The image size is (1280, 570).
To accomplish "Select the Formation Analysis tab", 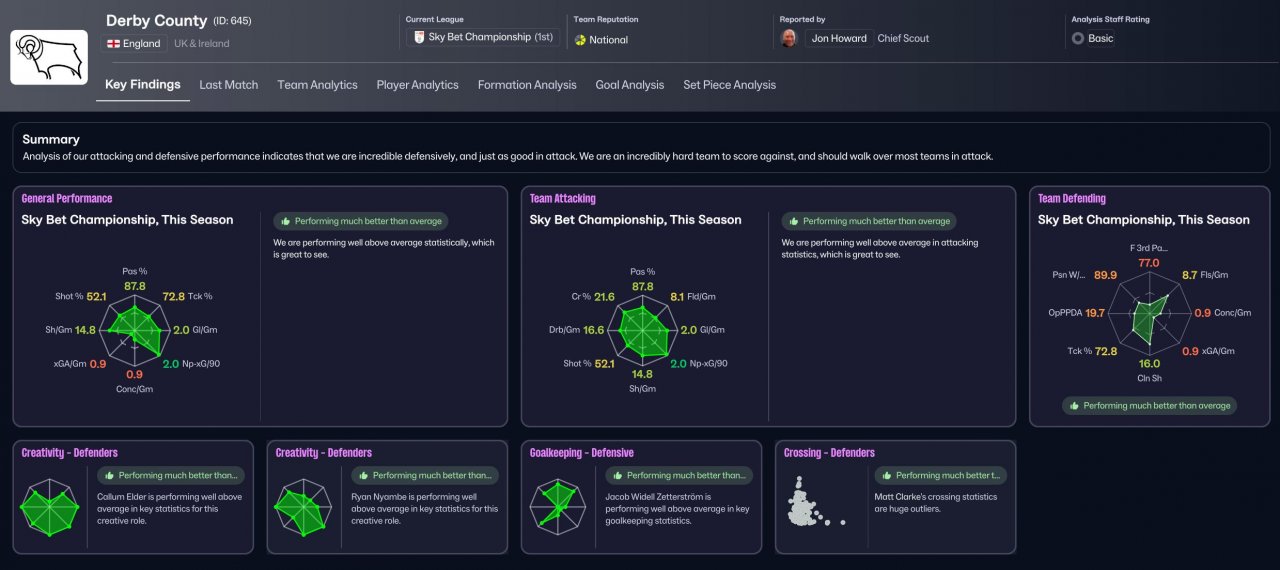I will coord(527,85).
